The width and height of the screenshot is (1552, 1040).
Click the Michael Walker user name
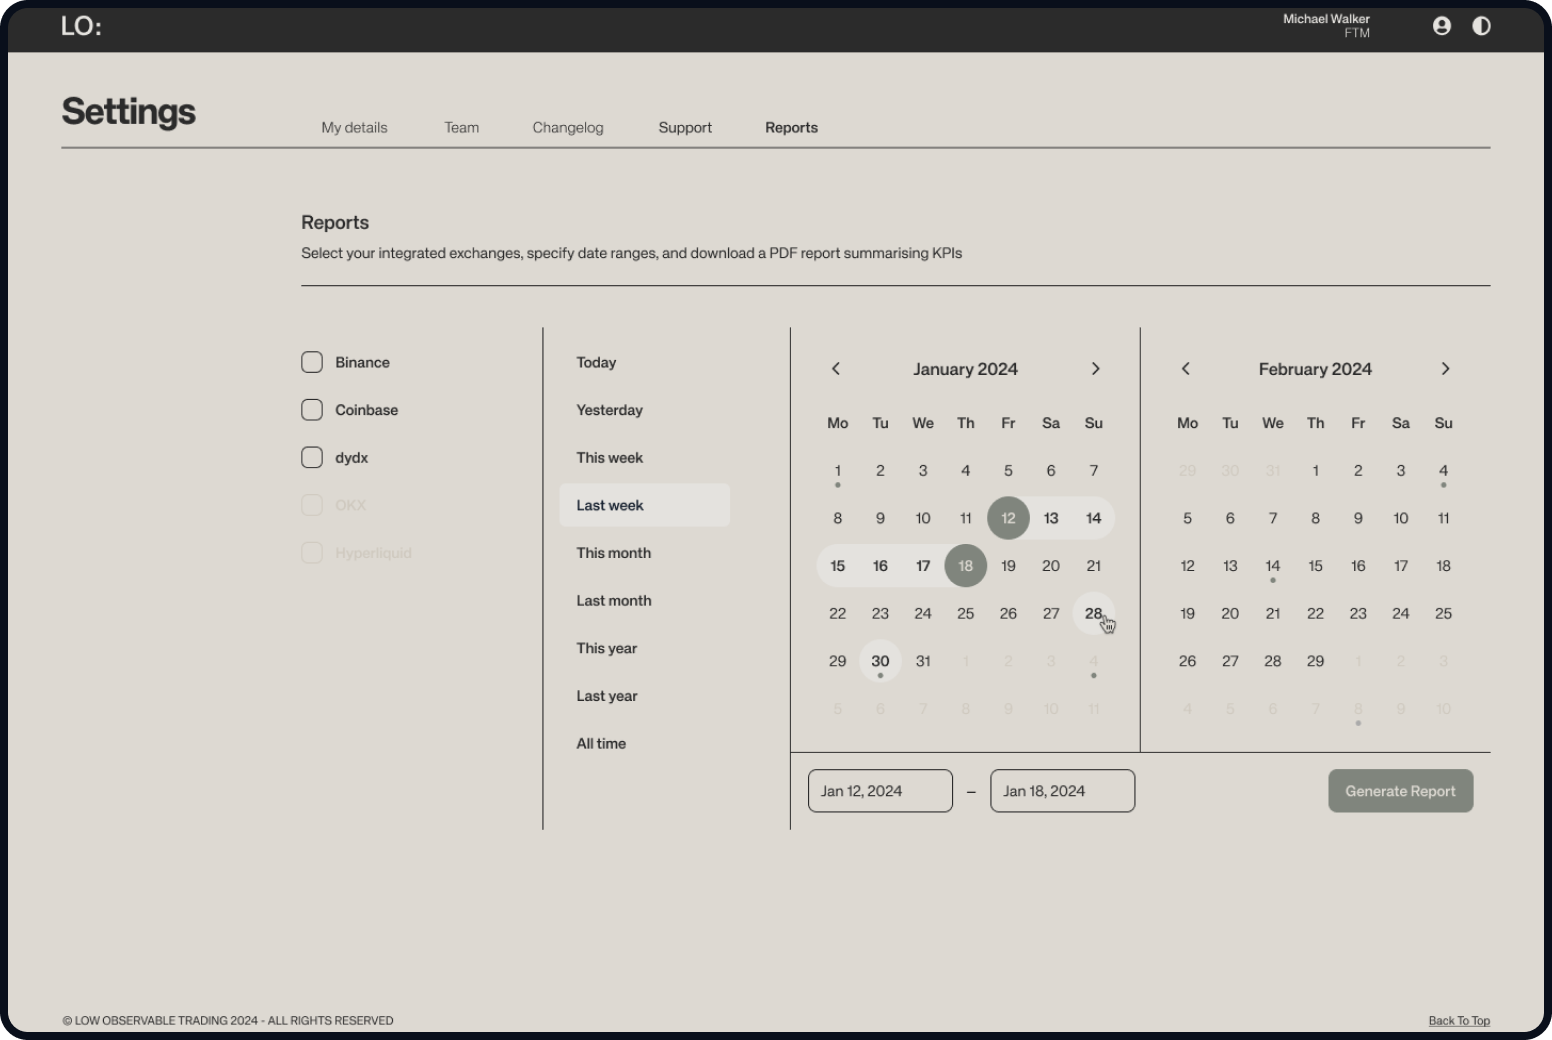point(1326,19)
